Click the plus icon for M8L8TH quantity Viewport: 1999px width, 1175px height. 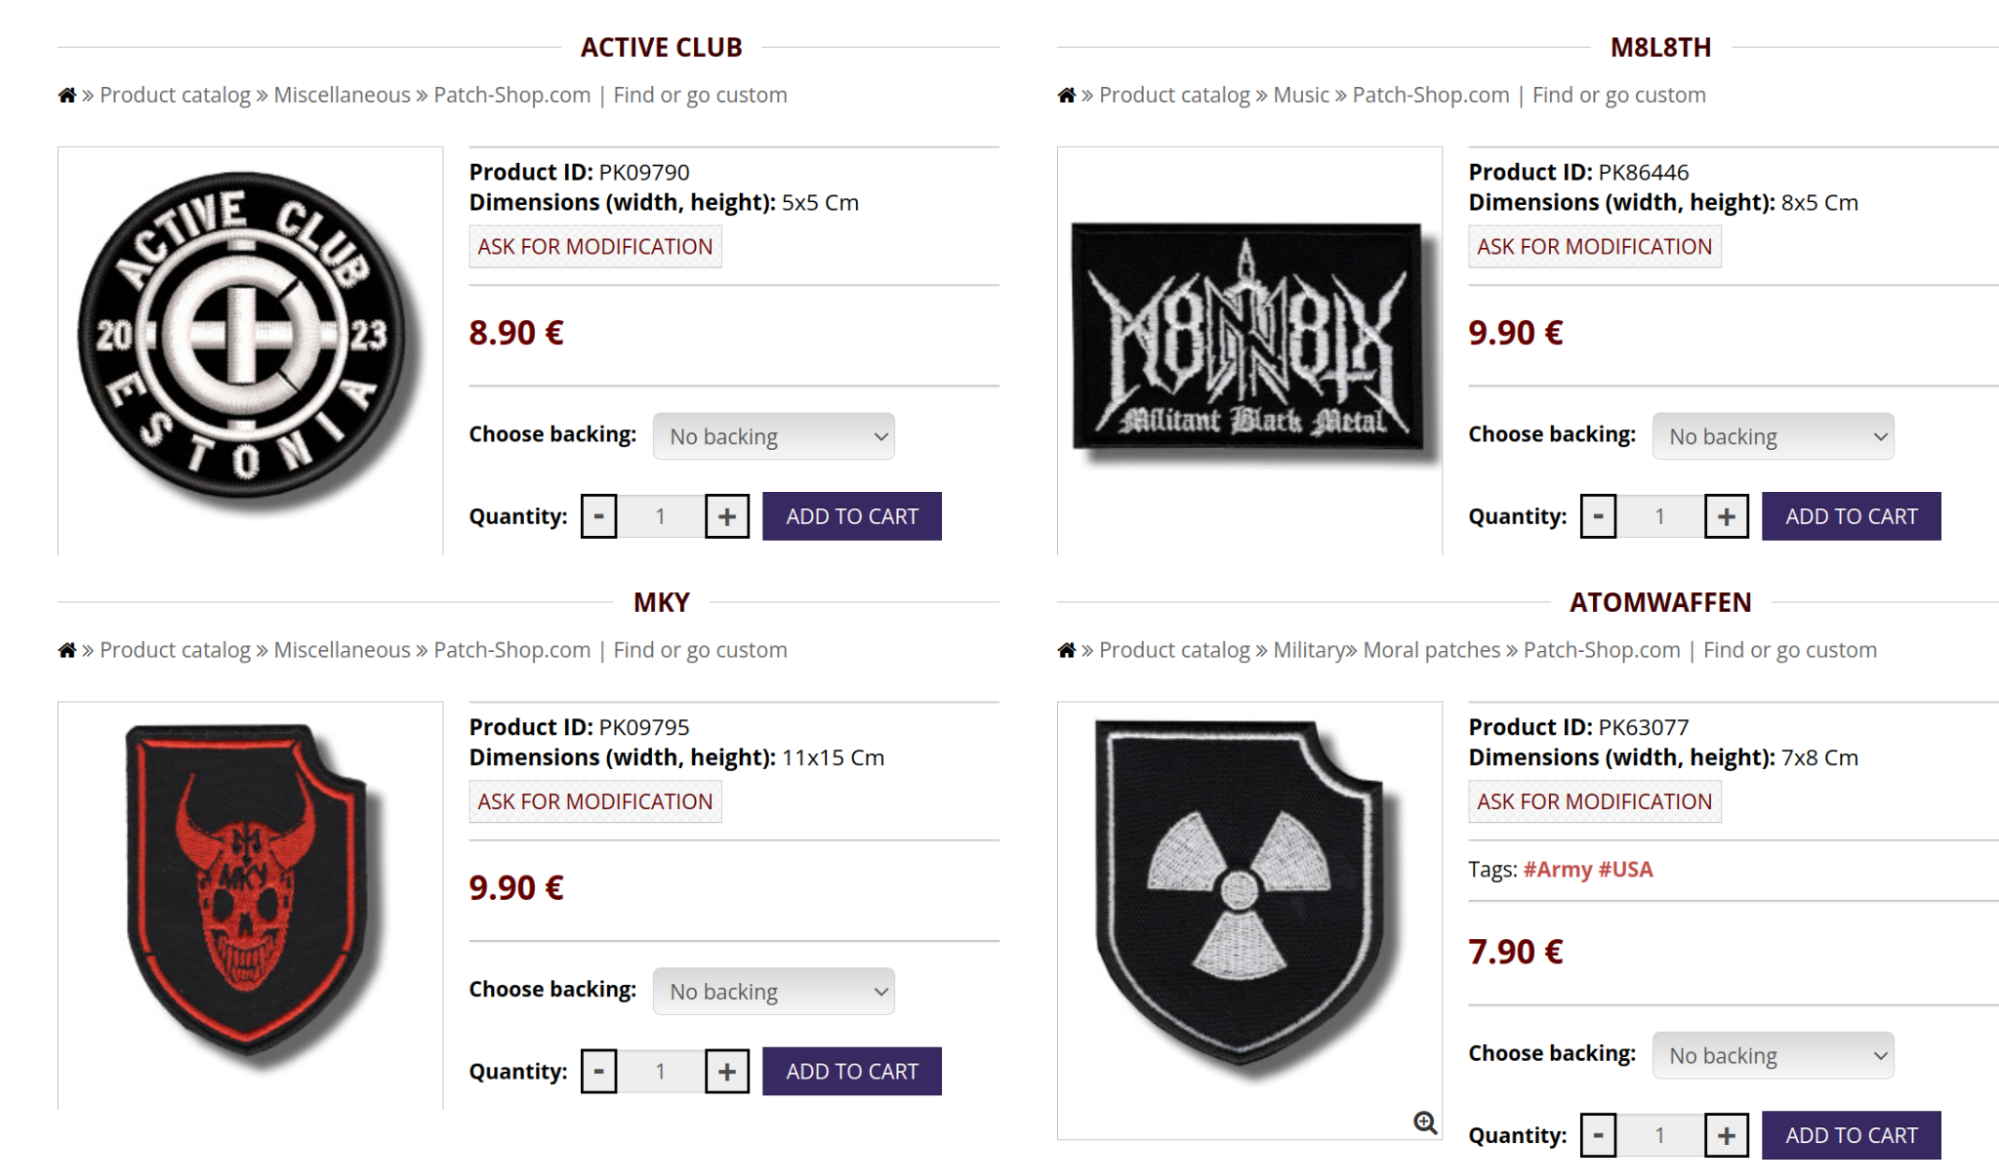[x=1727, y=516]
